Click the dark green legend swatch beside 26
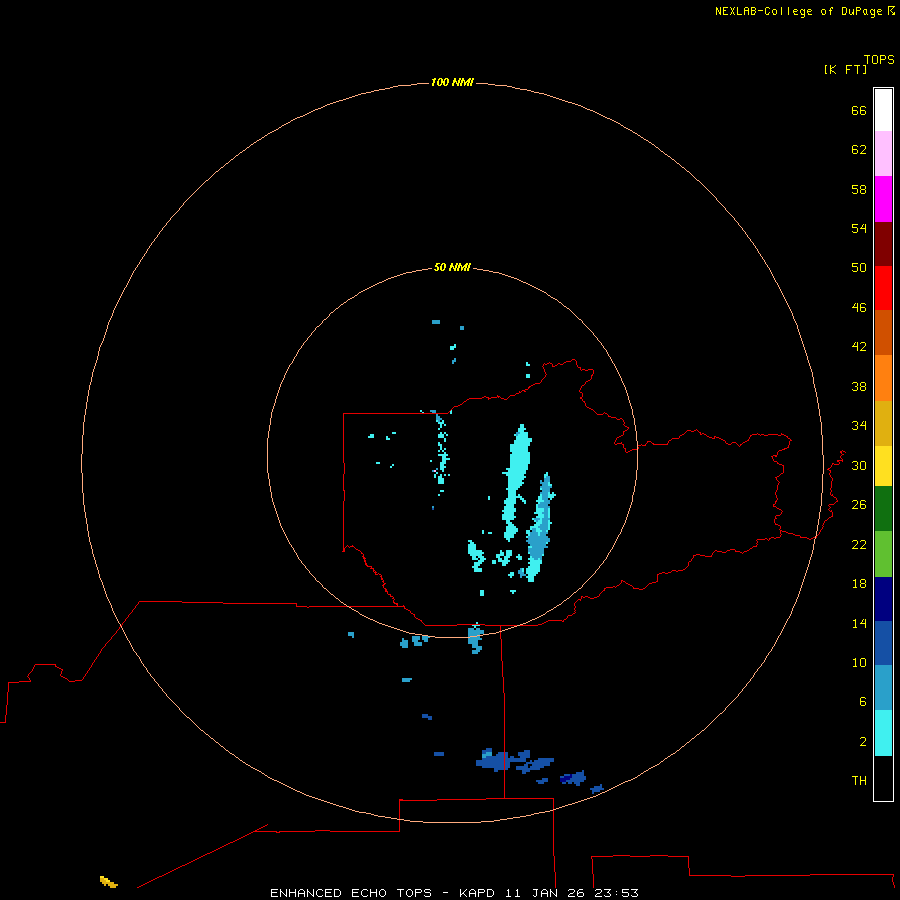 point(883,509)
